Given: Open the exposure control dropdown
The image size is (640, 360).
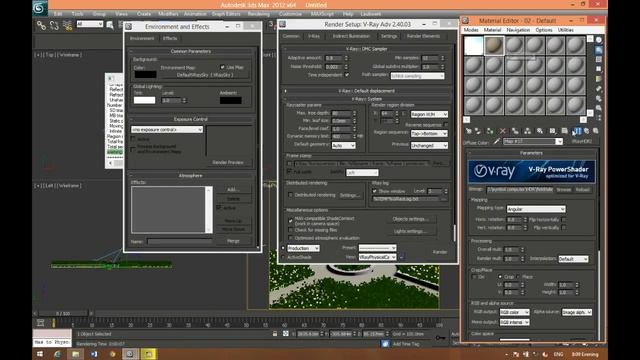Looking at the screenshot, I should pos(167,129).
